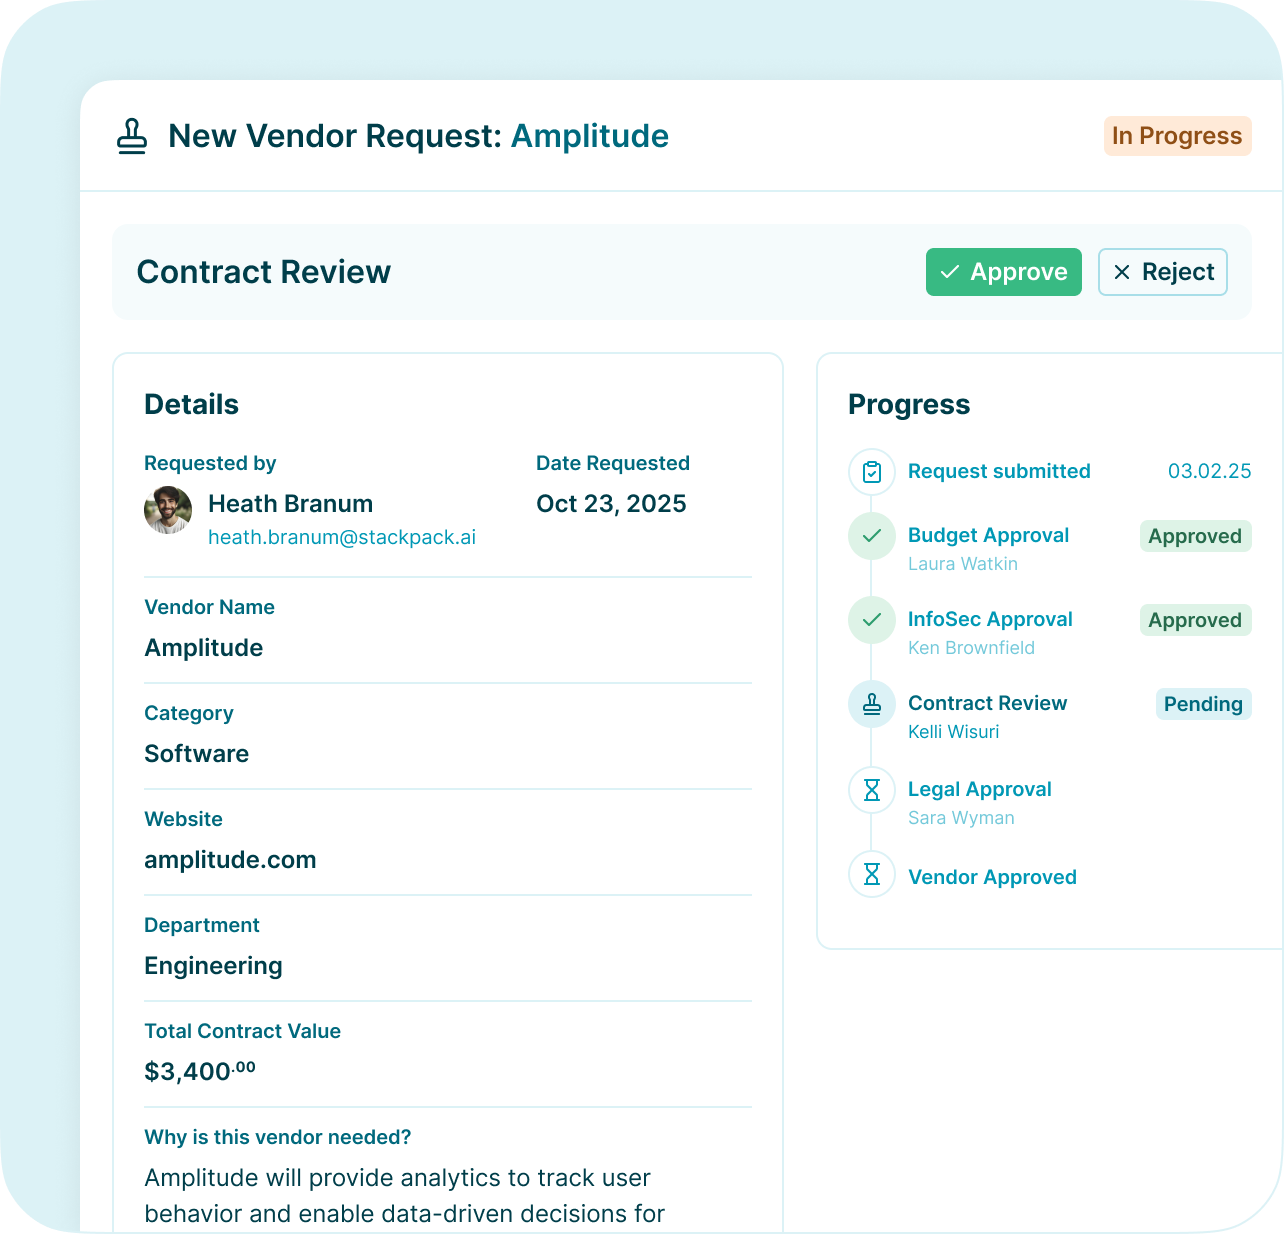Click the Approve button
This screenshot has width=1284, height=1234.
1004,272
